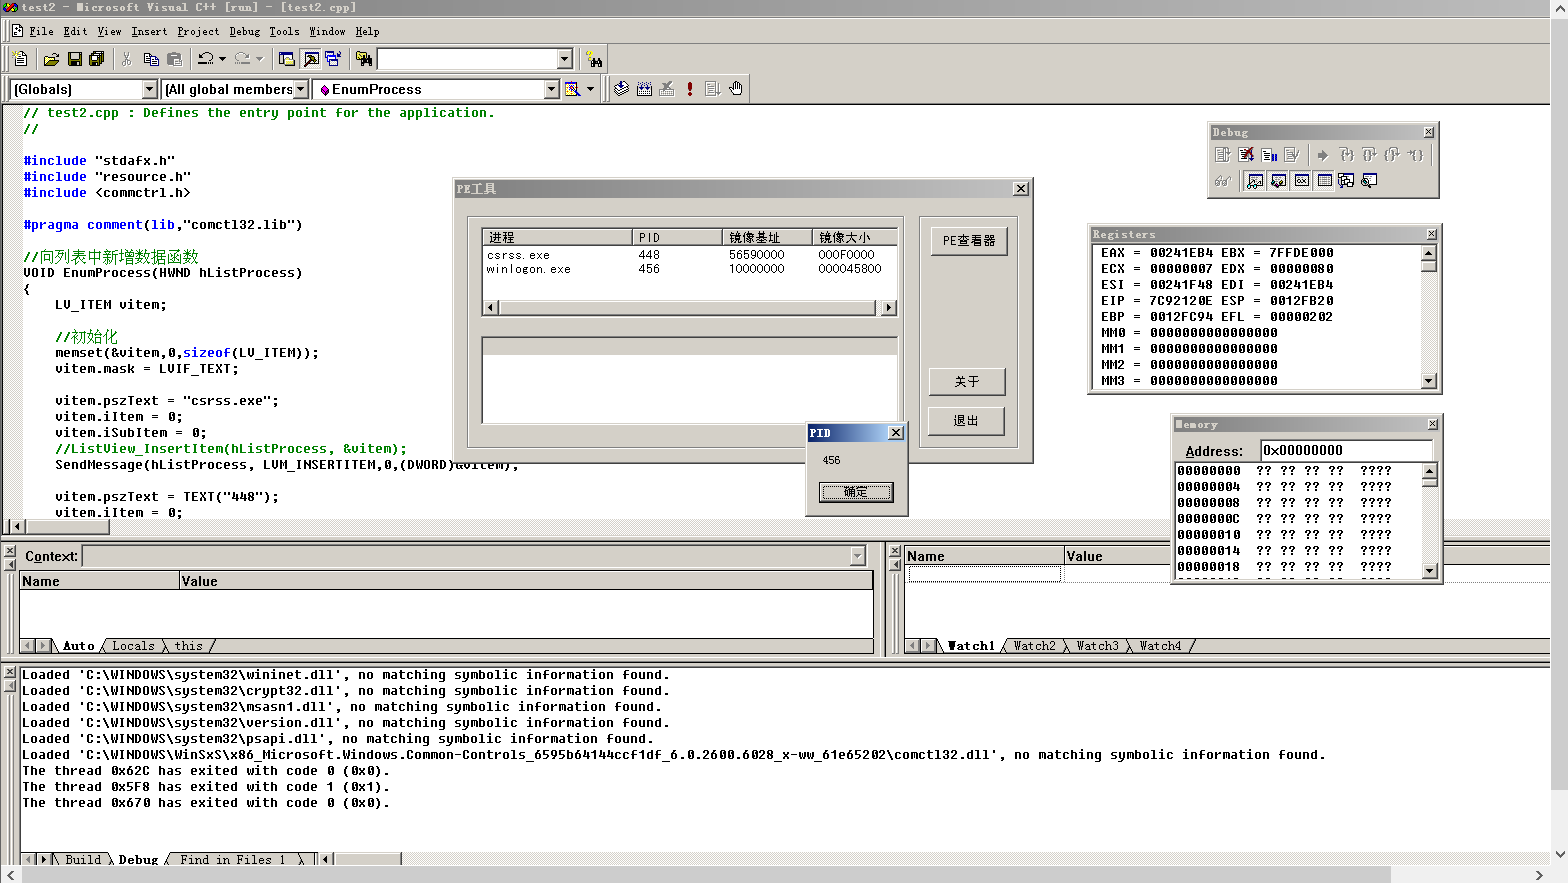Image resolution: width=1568 pixels, height=883 pixels.
Task: Toggle the Memory window in Debug toolbar
Action: point(1324,180)
